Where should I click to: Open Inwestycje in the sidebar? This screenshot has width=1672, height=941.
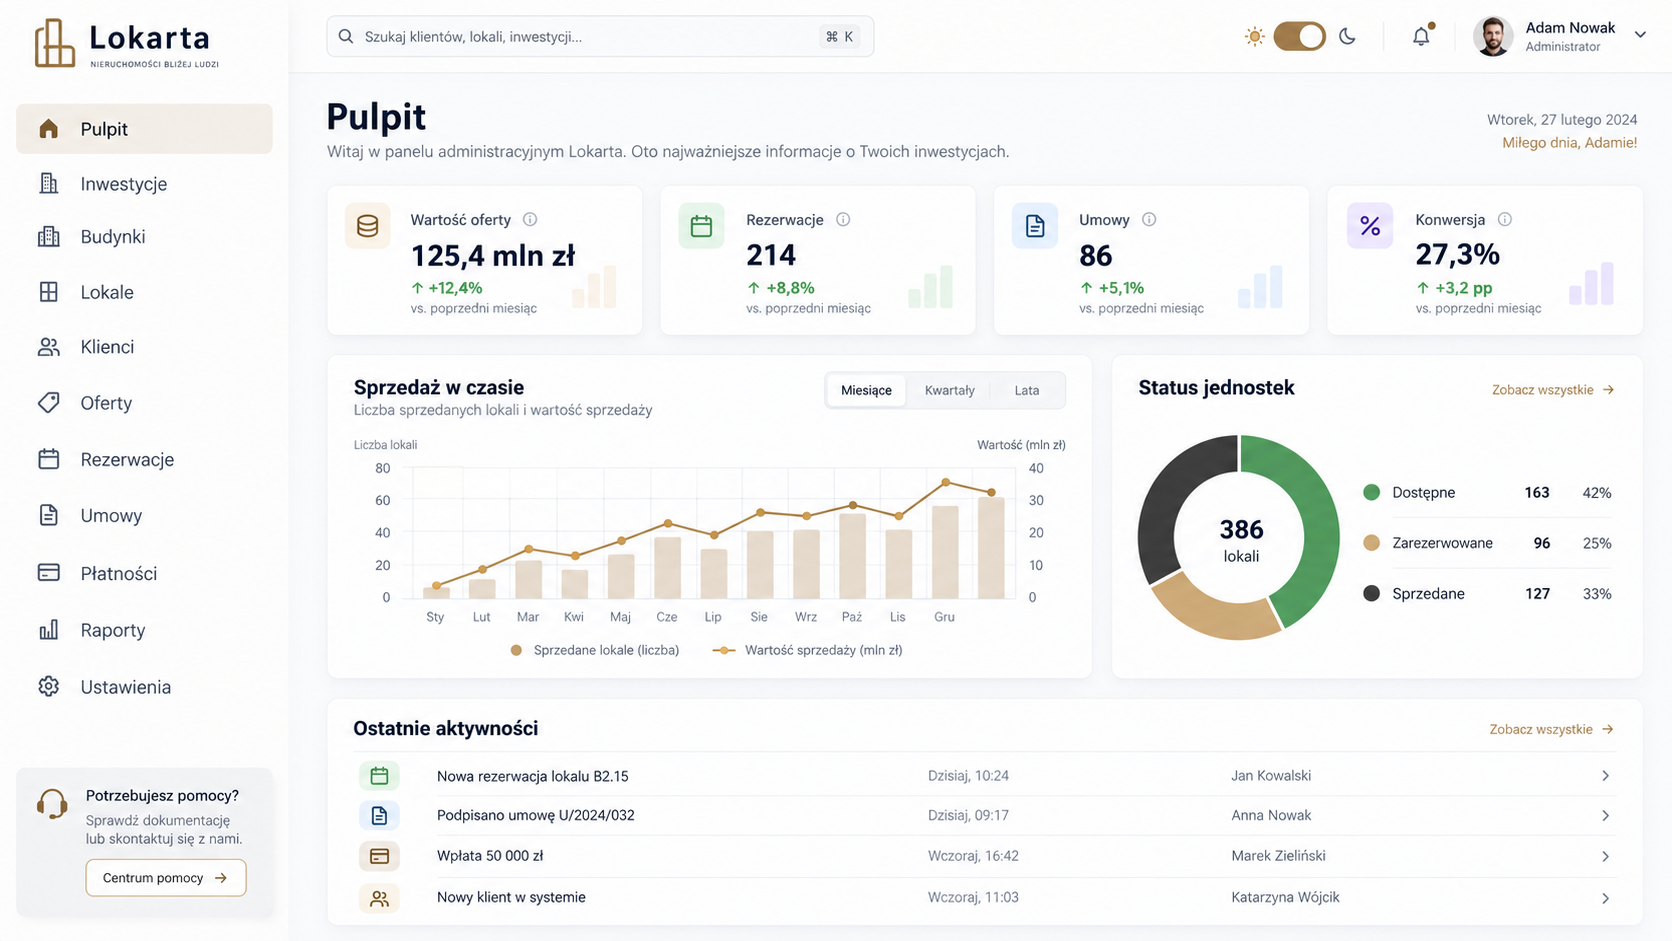point(144,184)
